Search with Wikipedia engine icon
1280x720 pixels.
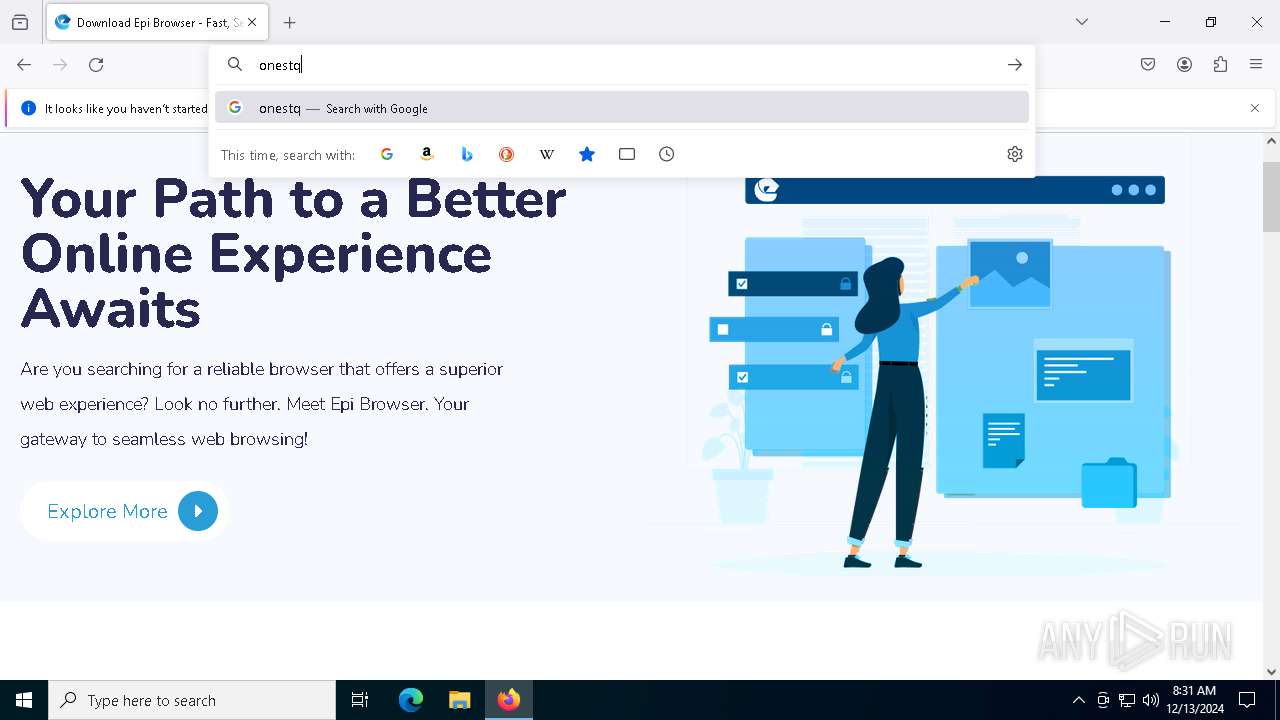tap(547, 154)
